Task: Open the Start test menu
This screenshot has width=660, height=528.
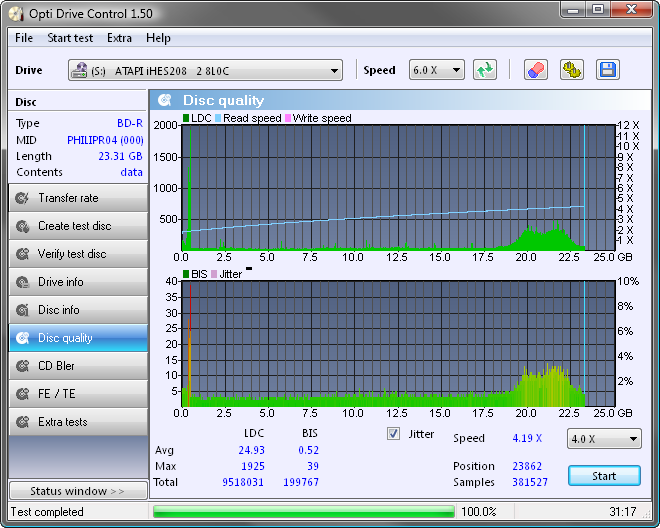Action: (x=70, y=38)
